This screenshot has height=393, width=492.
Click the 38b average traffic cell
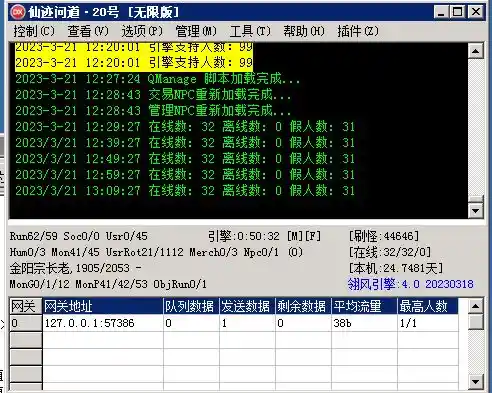pyautogui.click(x=364, y=323)
